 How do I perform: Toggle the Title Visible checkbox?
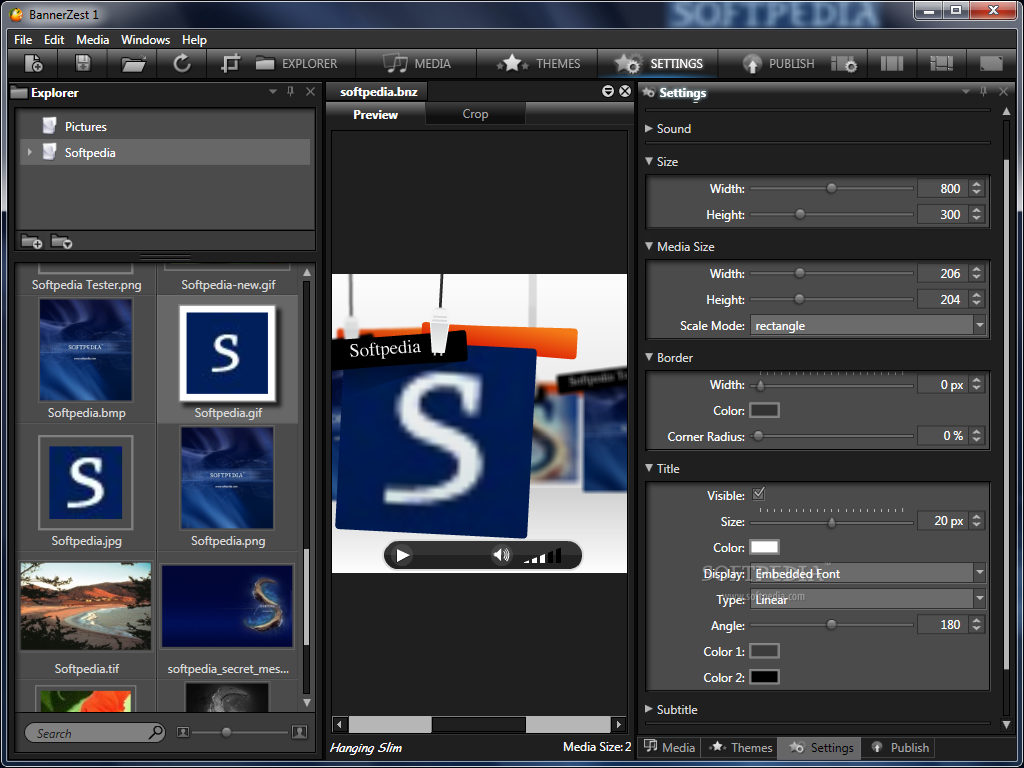758,494
